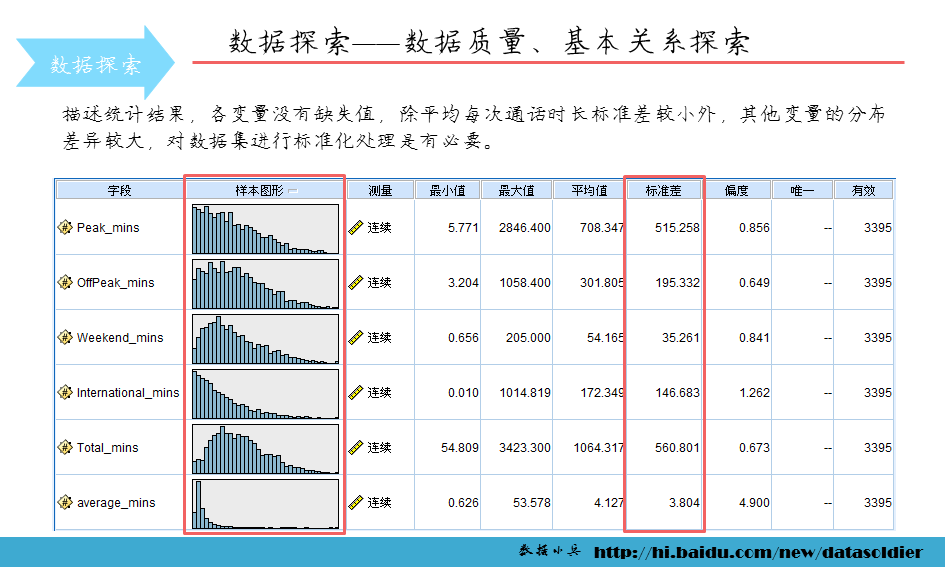
Task: Click the ruler measurement icon for Weekend_mins
Action: coord(355,338)
